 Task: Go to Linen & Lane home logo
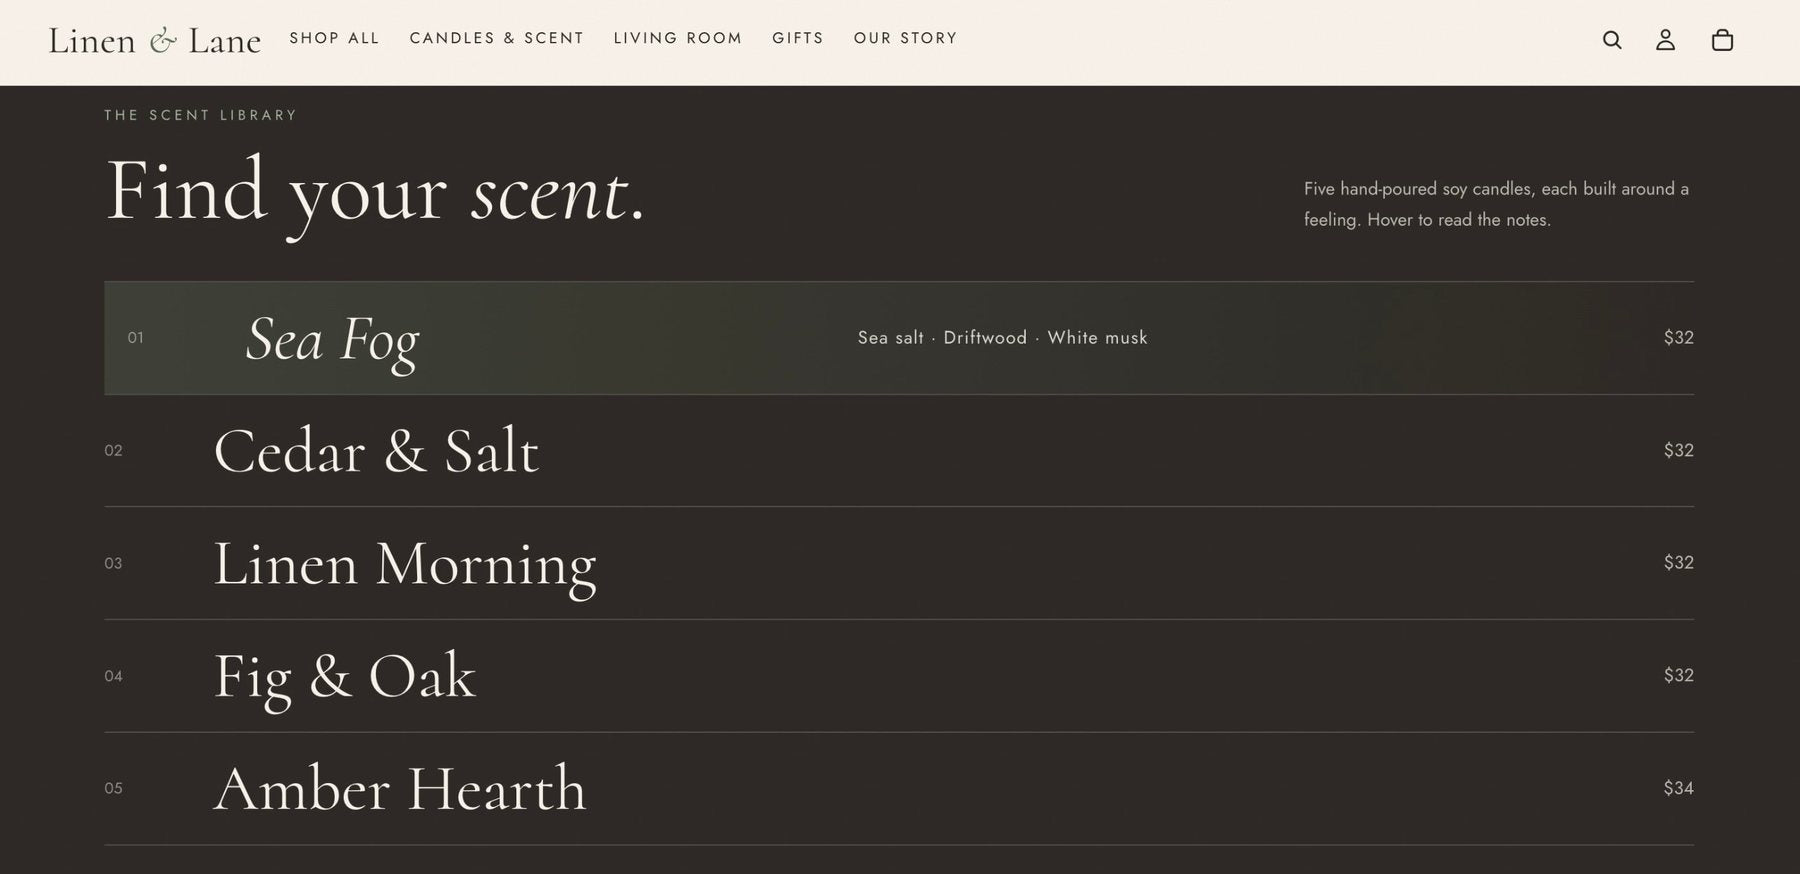point(154,40)
